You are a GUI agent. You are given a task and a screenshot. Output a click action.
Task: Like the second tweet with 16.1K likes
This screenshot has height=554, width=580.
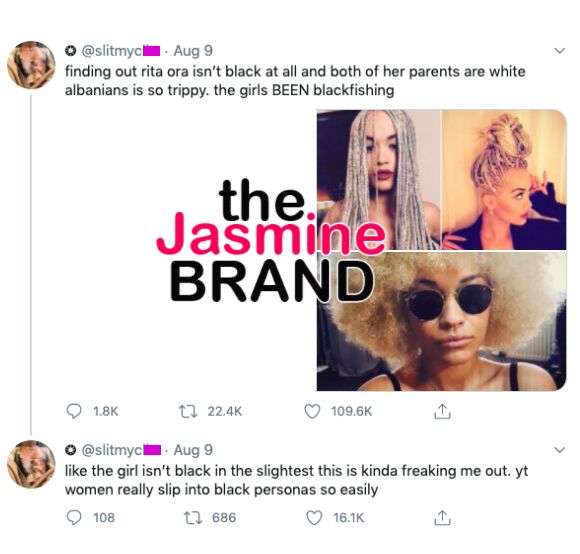[314, 517]
